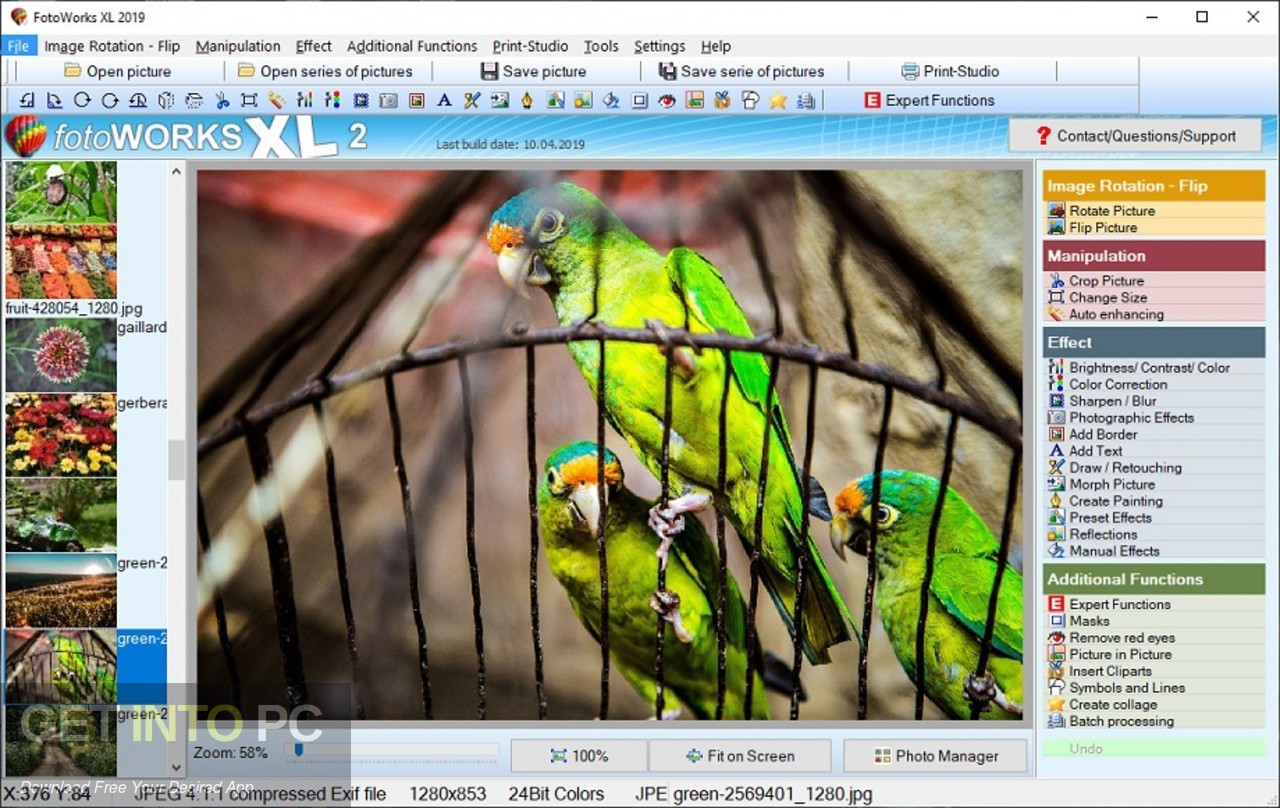Choose Sharpen / Blur in the side panel

tap(1112, 401)
